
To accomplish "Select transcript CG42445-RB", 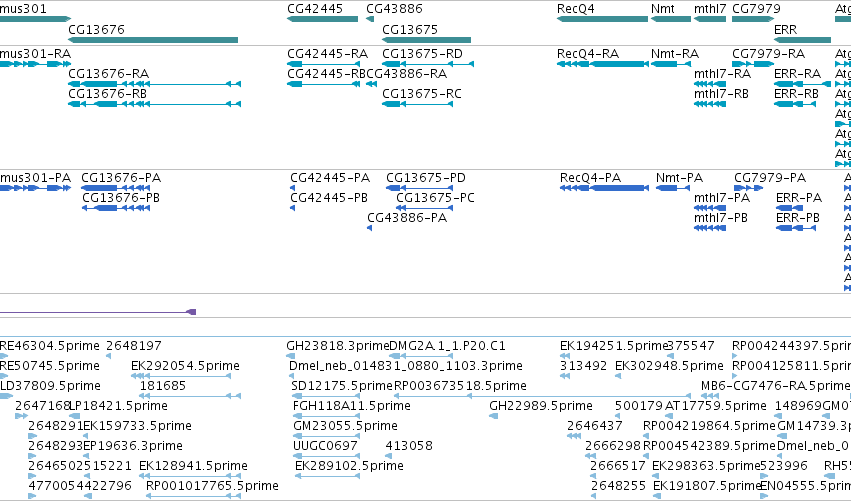I will (327, 74).
